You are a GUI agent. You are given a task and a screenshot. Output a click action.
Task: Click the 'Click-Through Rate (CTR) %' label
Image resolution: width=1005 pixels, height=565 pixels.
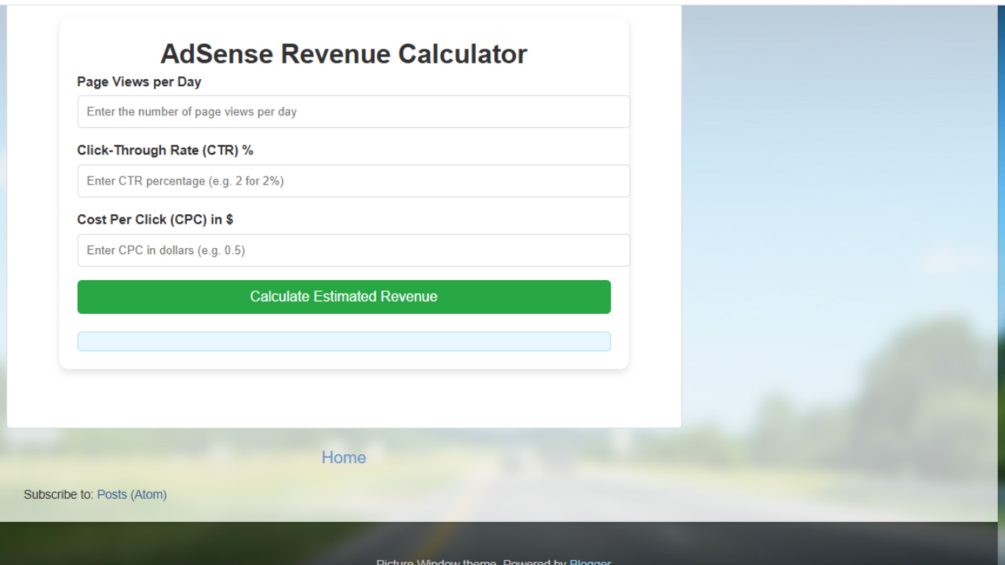[165, 151]
